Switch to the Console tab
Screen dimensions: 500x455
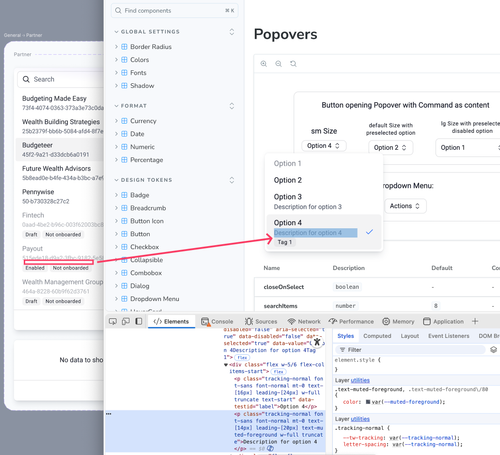217,321
